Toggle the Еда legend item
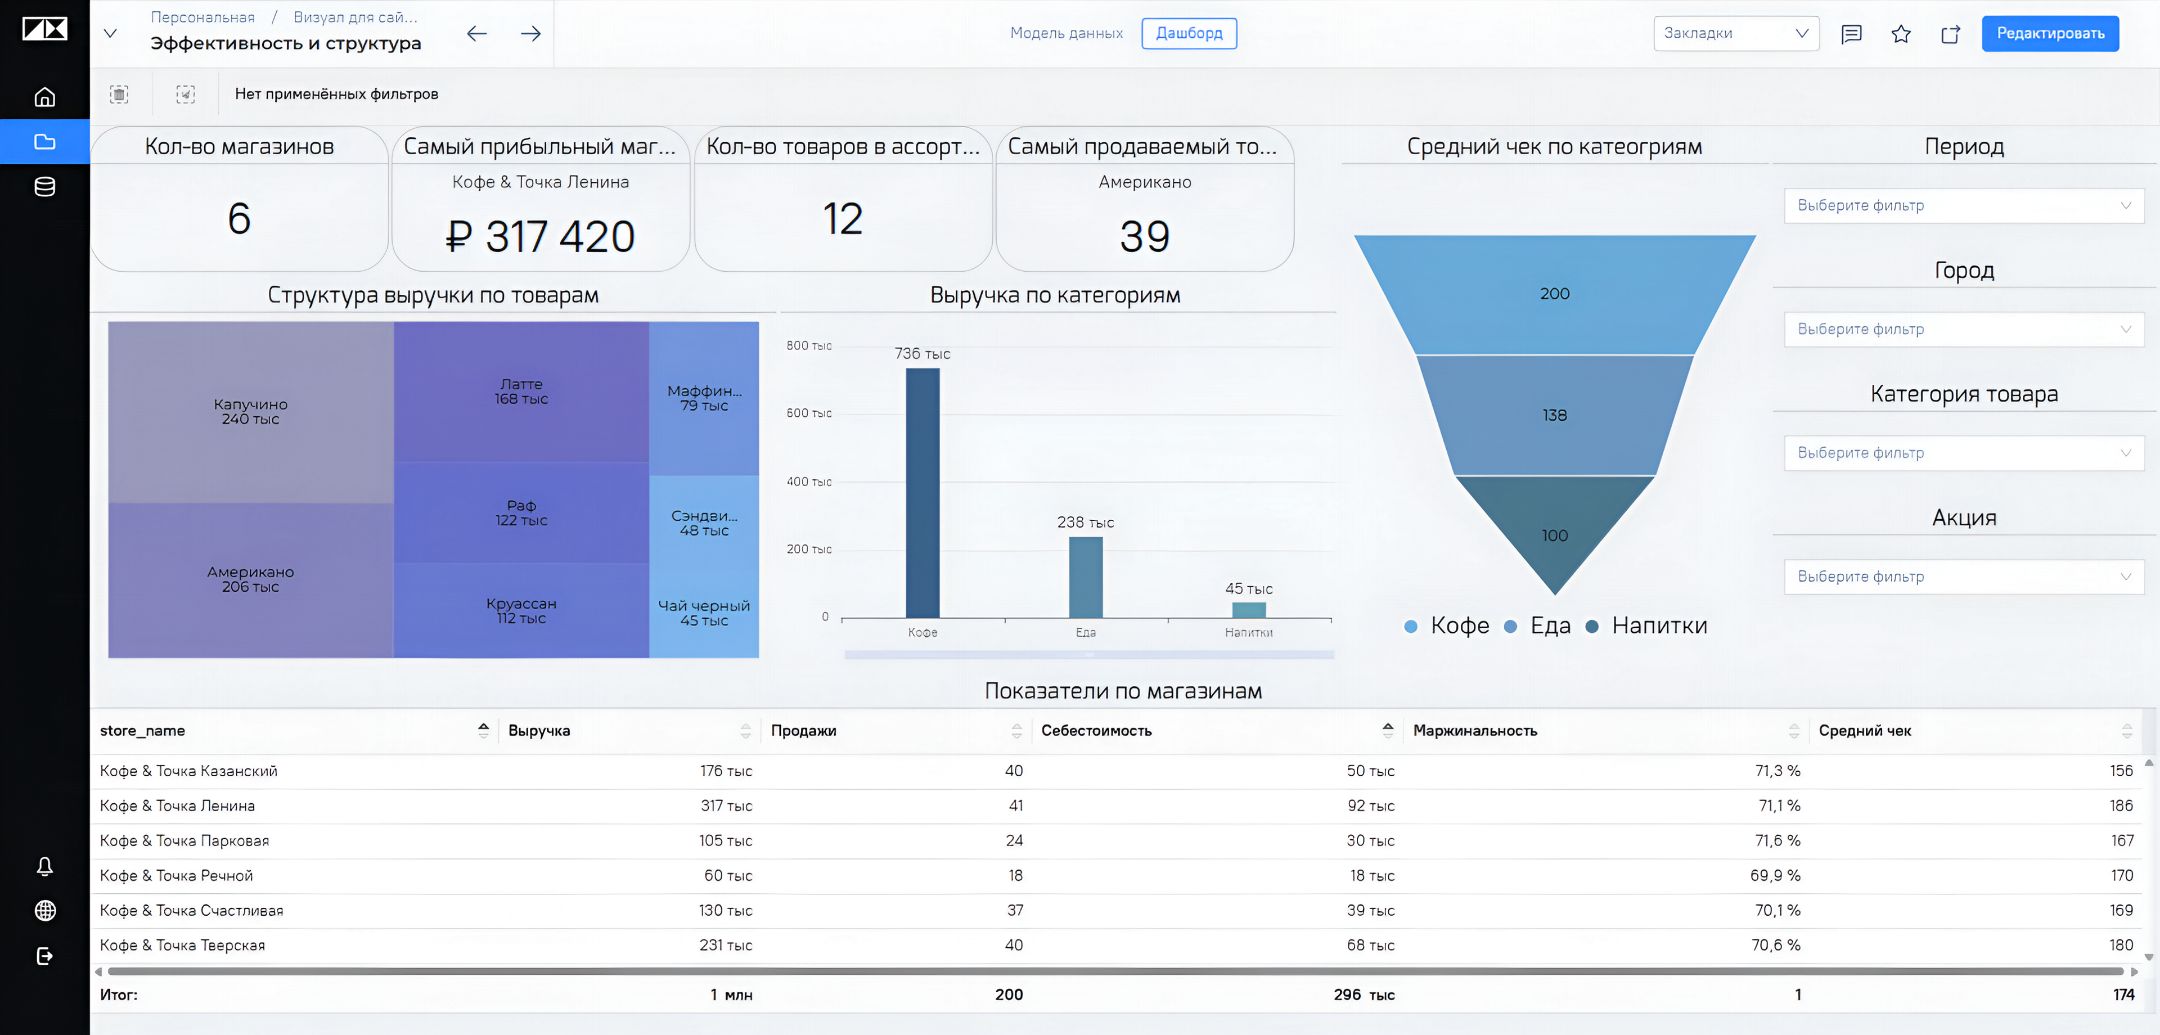Viewport: 2160px width, 1035px height. (x=1538, y=626)
